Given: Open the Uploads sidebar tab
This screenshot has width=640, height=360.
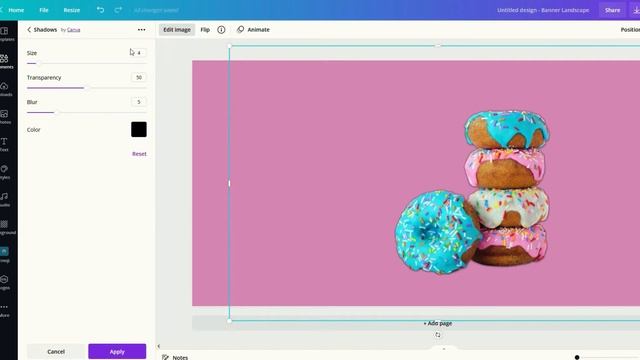Looking at the screenshot, I should click(x=5, y=89).
